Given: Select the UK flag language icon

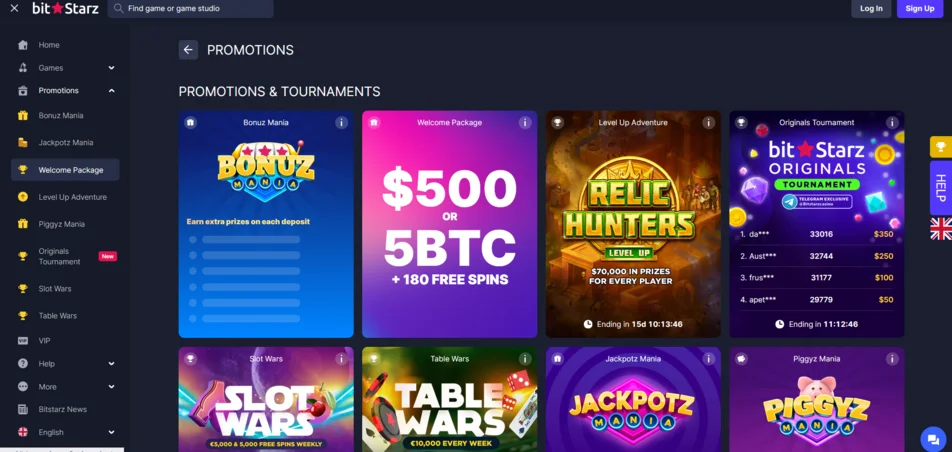Looking at the screenshot, I should pyautogui.click(x=940, y=228).
